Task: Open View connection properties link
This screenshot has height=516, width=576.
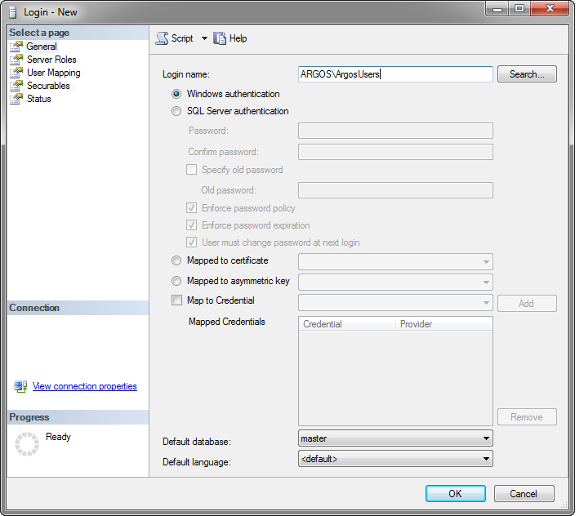Action: point(84,386)
